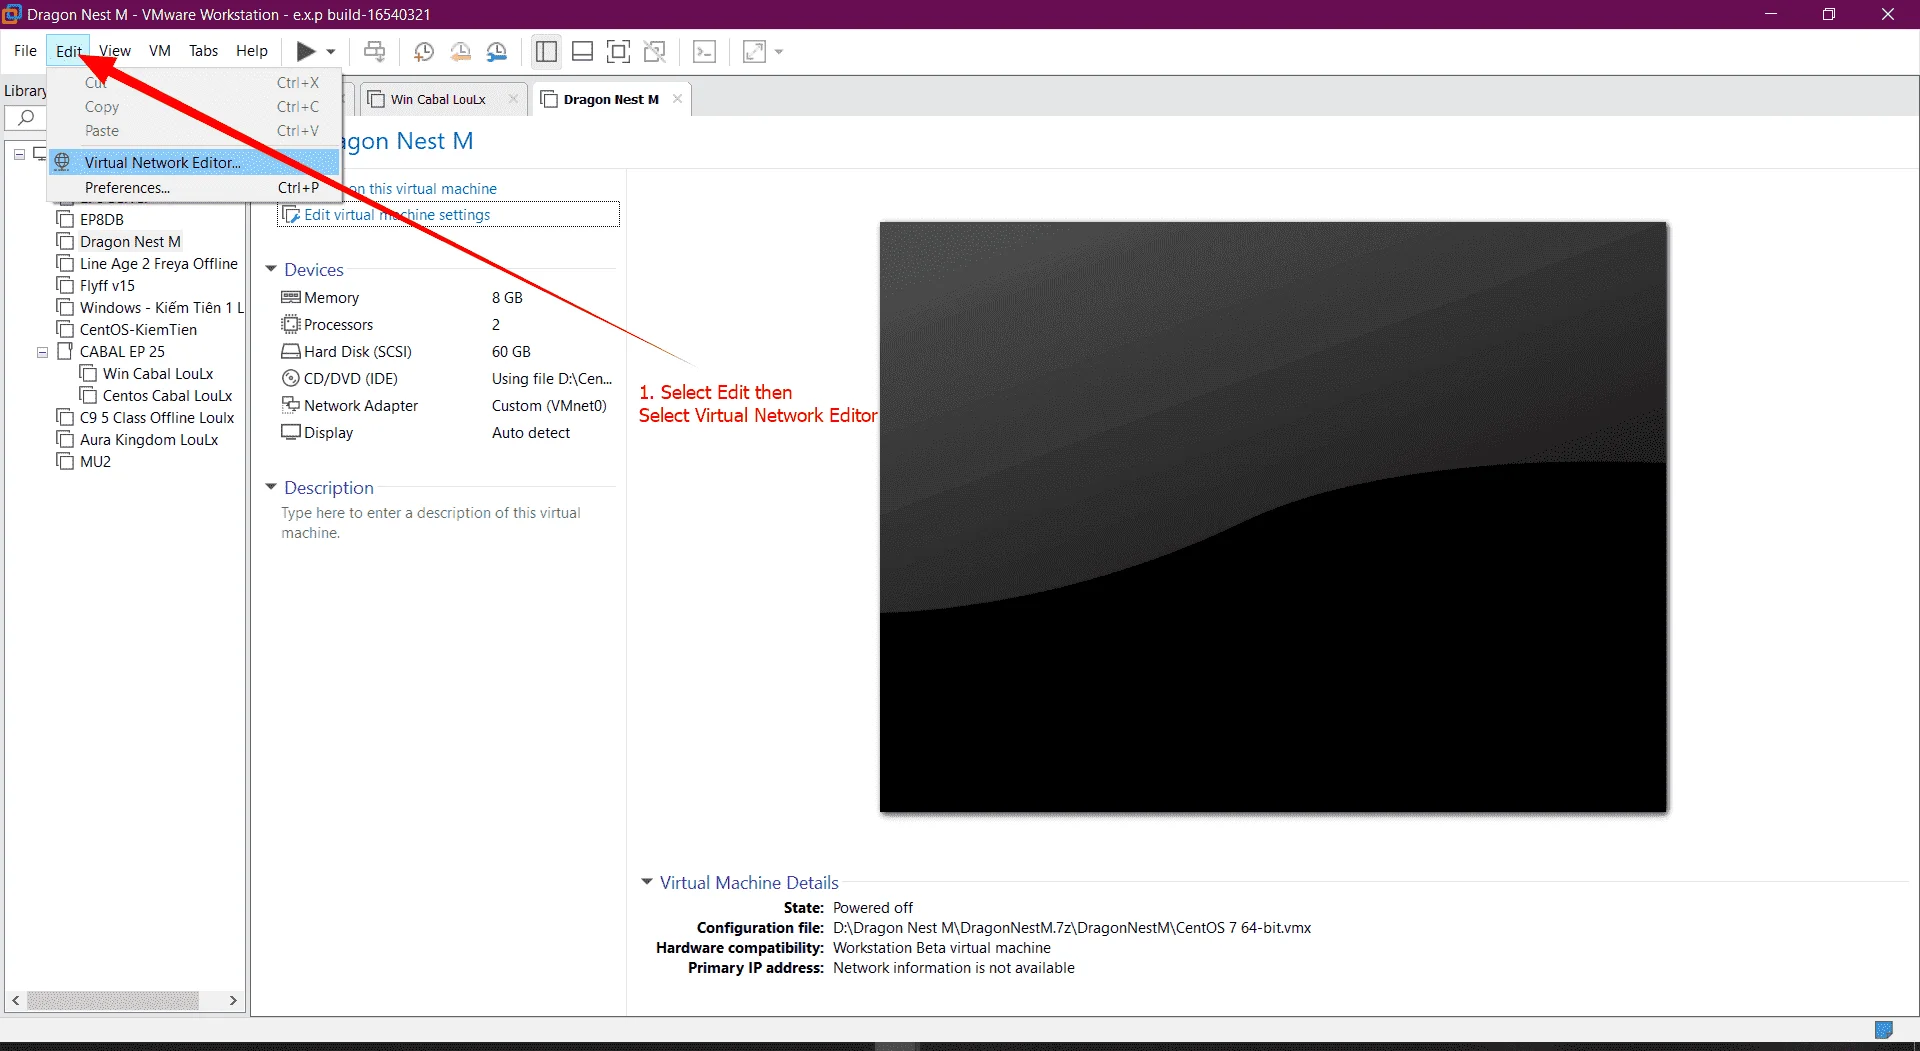Select Aura Kingdom LouLx in the library
This screenshot has height=1051, width=1920.
(x=148, y=439)
